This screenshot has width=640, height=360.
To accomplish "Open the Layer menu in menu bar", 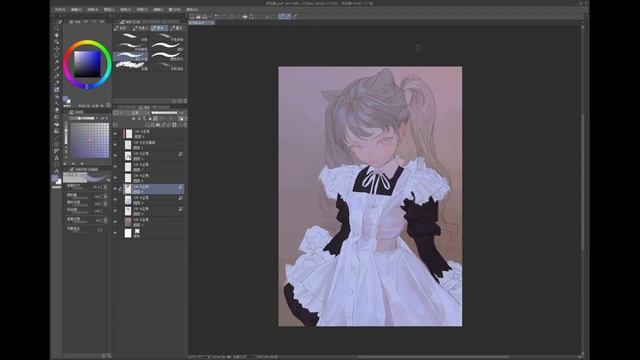I will [109, 9].
